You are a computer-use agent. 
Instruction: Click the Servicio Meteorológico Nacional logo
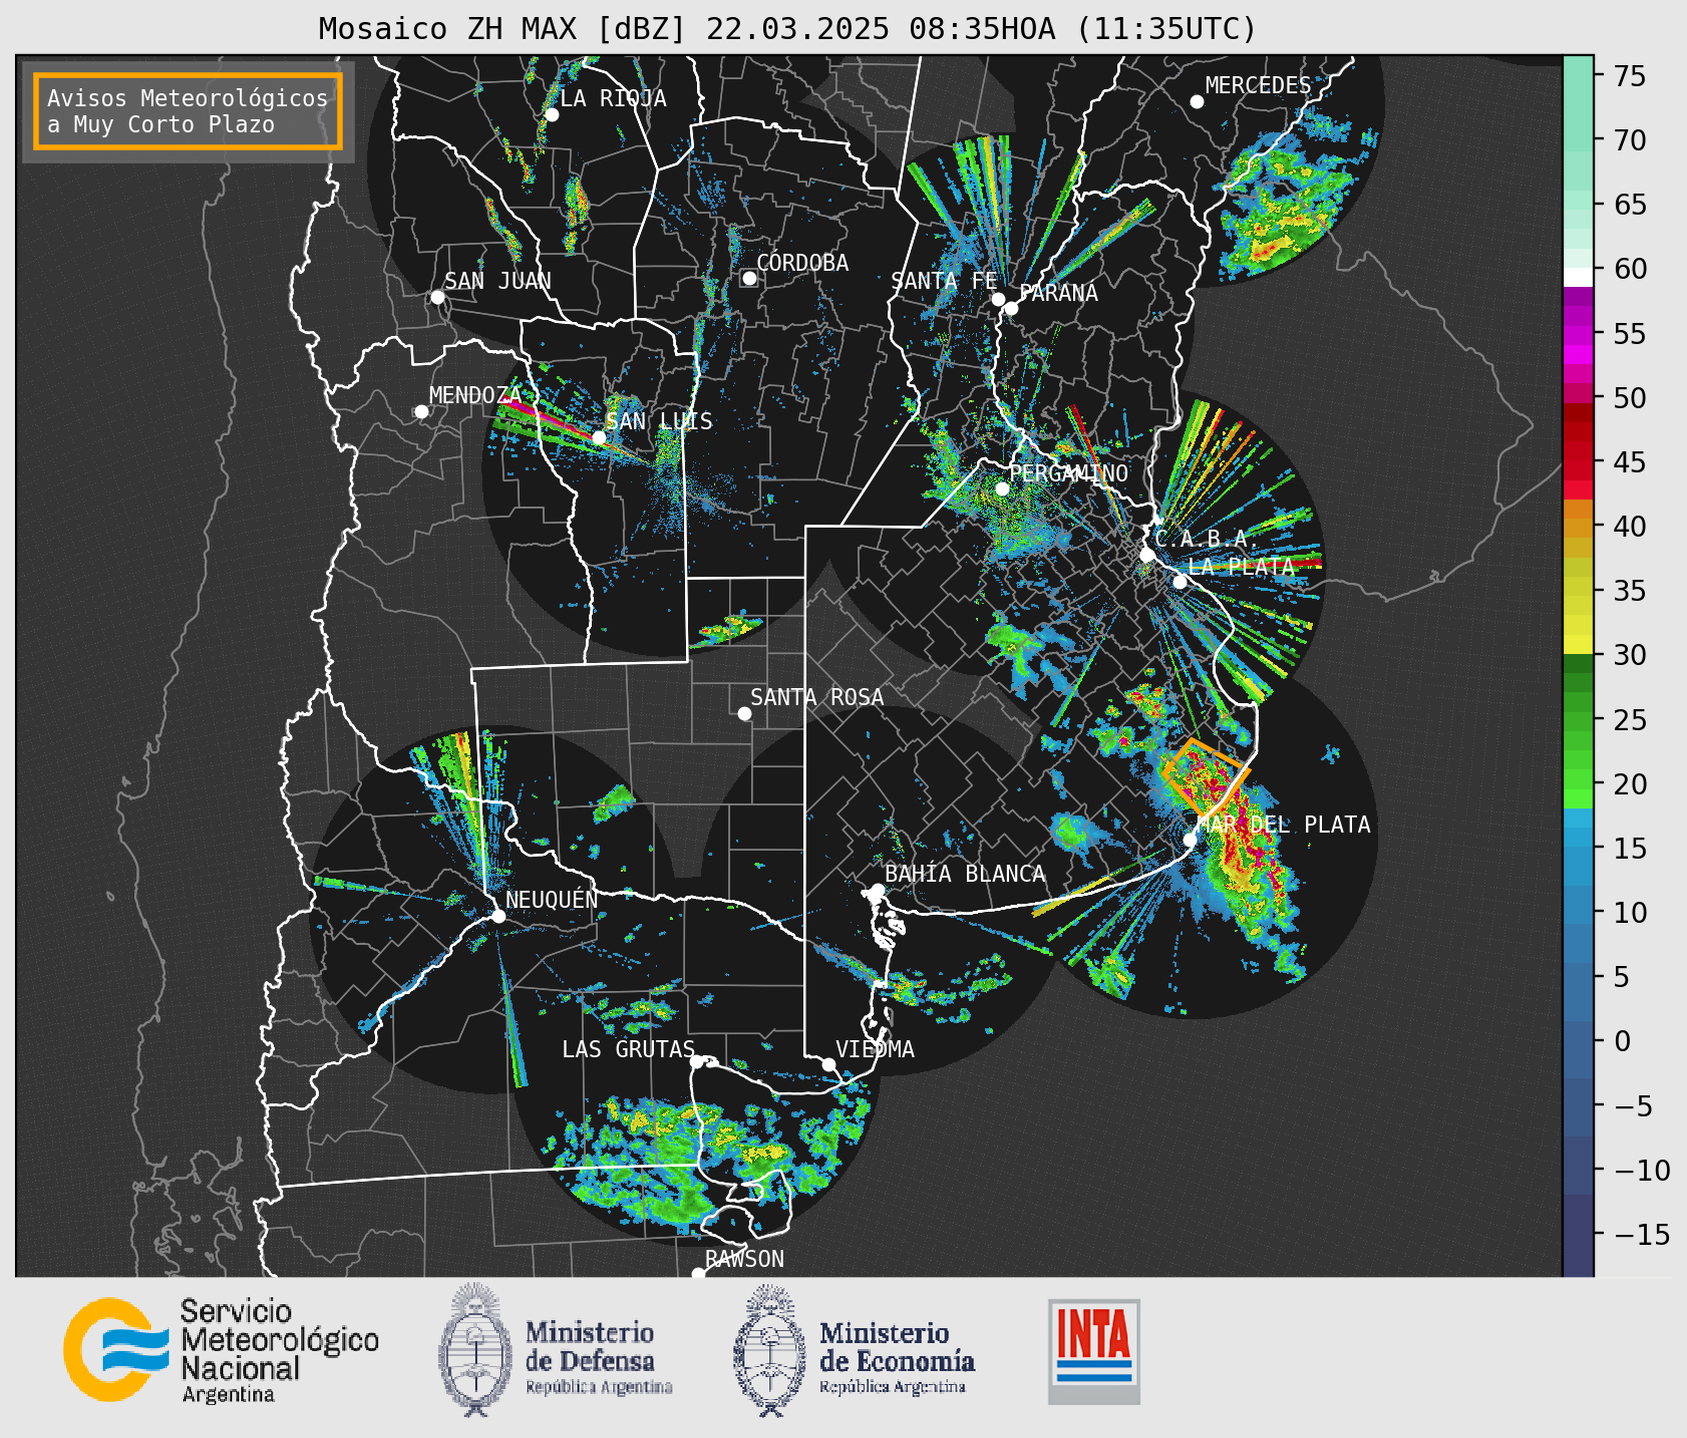point(221,1350)
